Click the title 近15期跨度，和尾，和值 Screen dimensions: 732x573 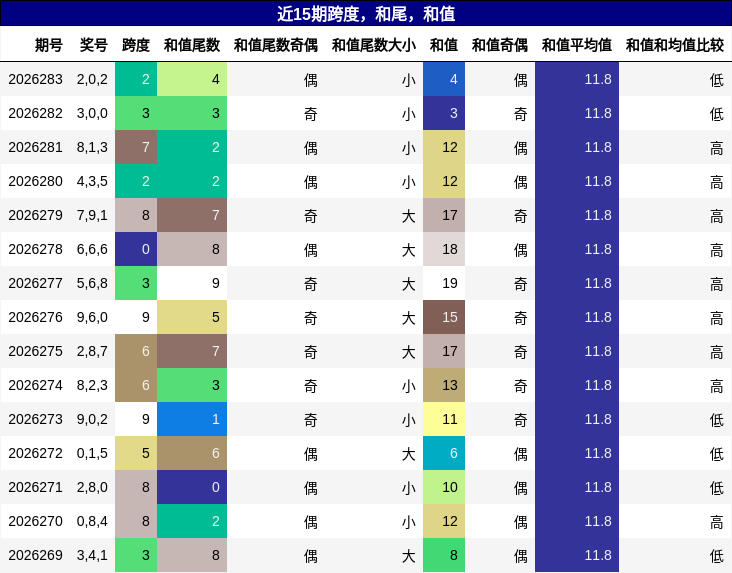tap(366, 14)
